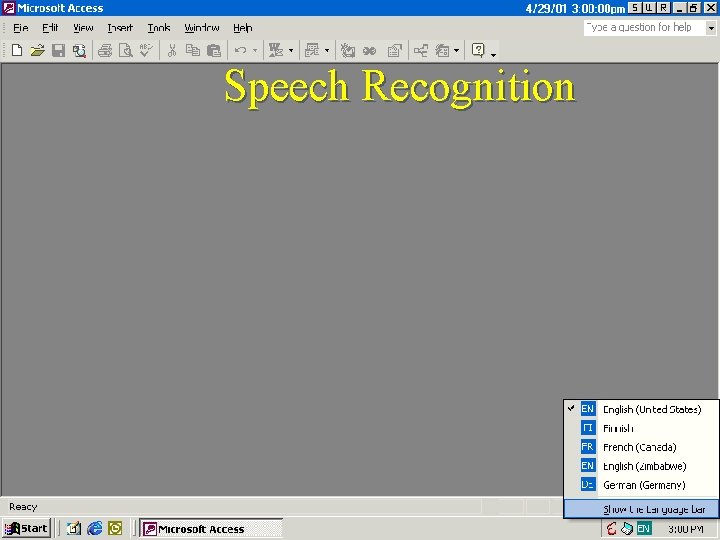This screenshot has width=720, height=540.
Task: Expand the OfficeLinks dropdown arrow
Action: coord(291,51)
